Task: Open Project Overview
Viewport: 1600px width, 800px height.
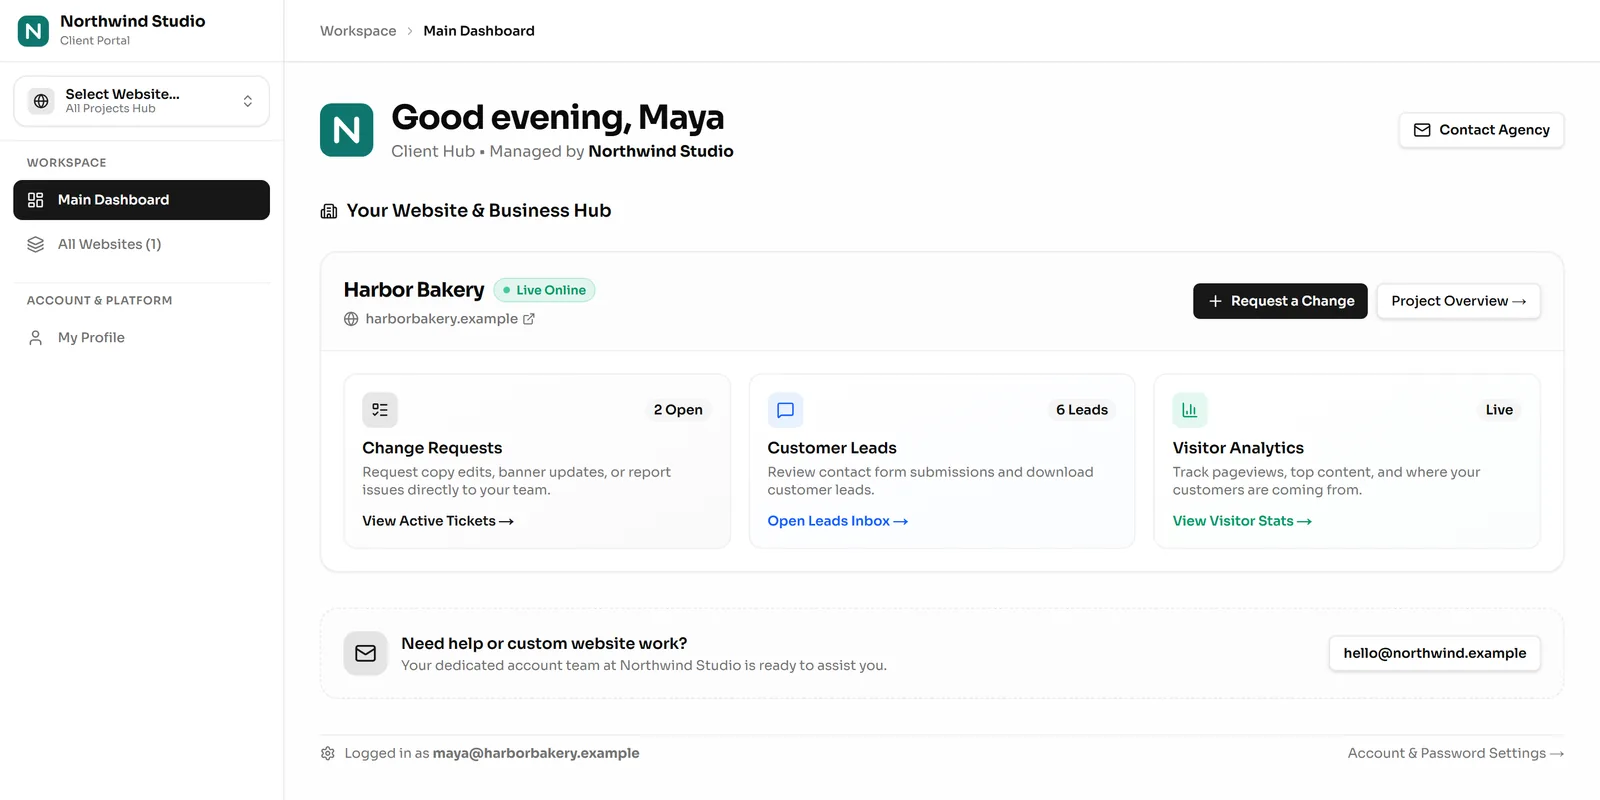Action: coord(1458,301)
